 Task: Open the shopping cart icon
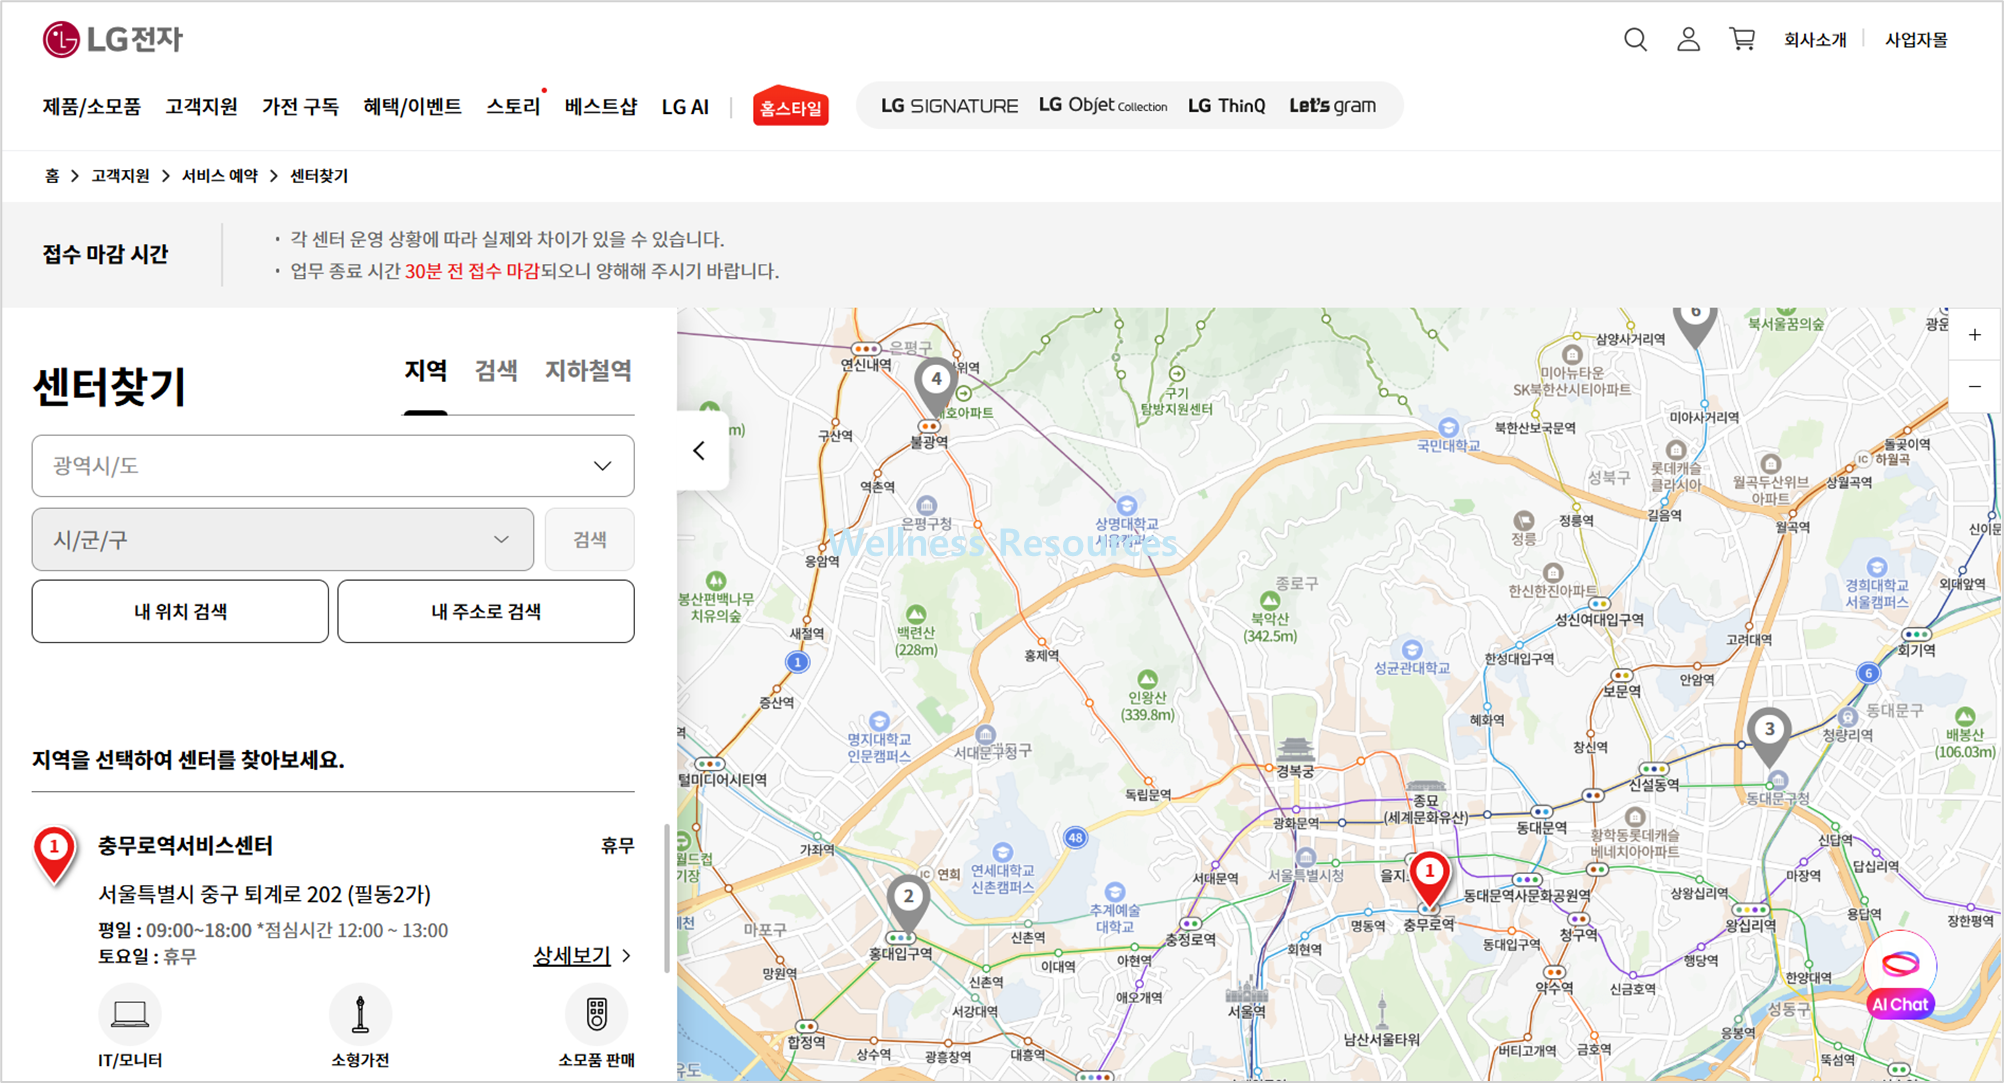pos(1742,39)
